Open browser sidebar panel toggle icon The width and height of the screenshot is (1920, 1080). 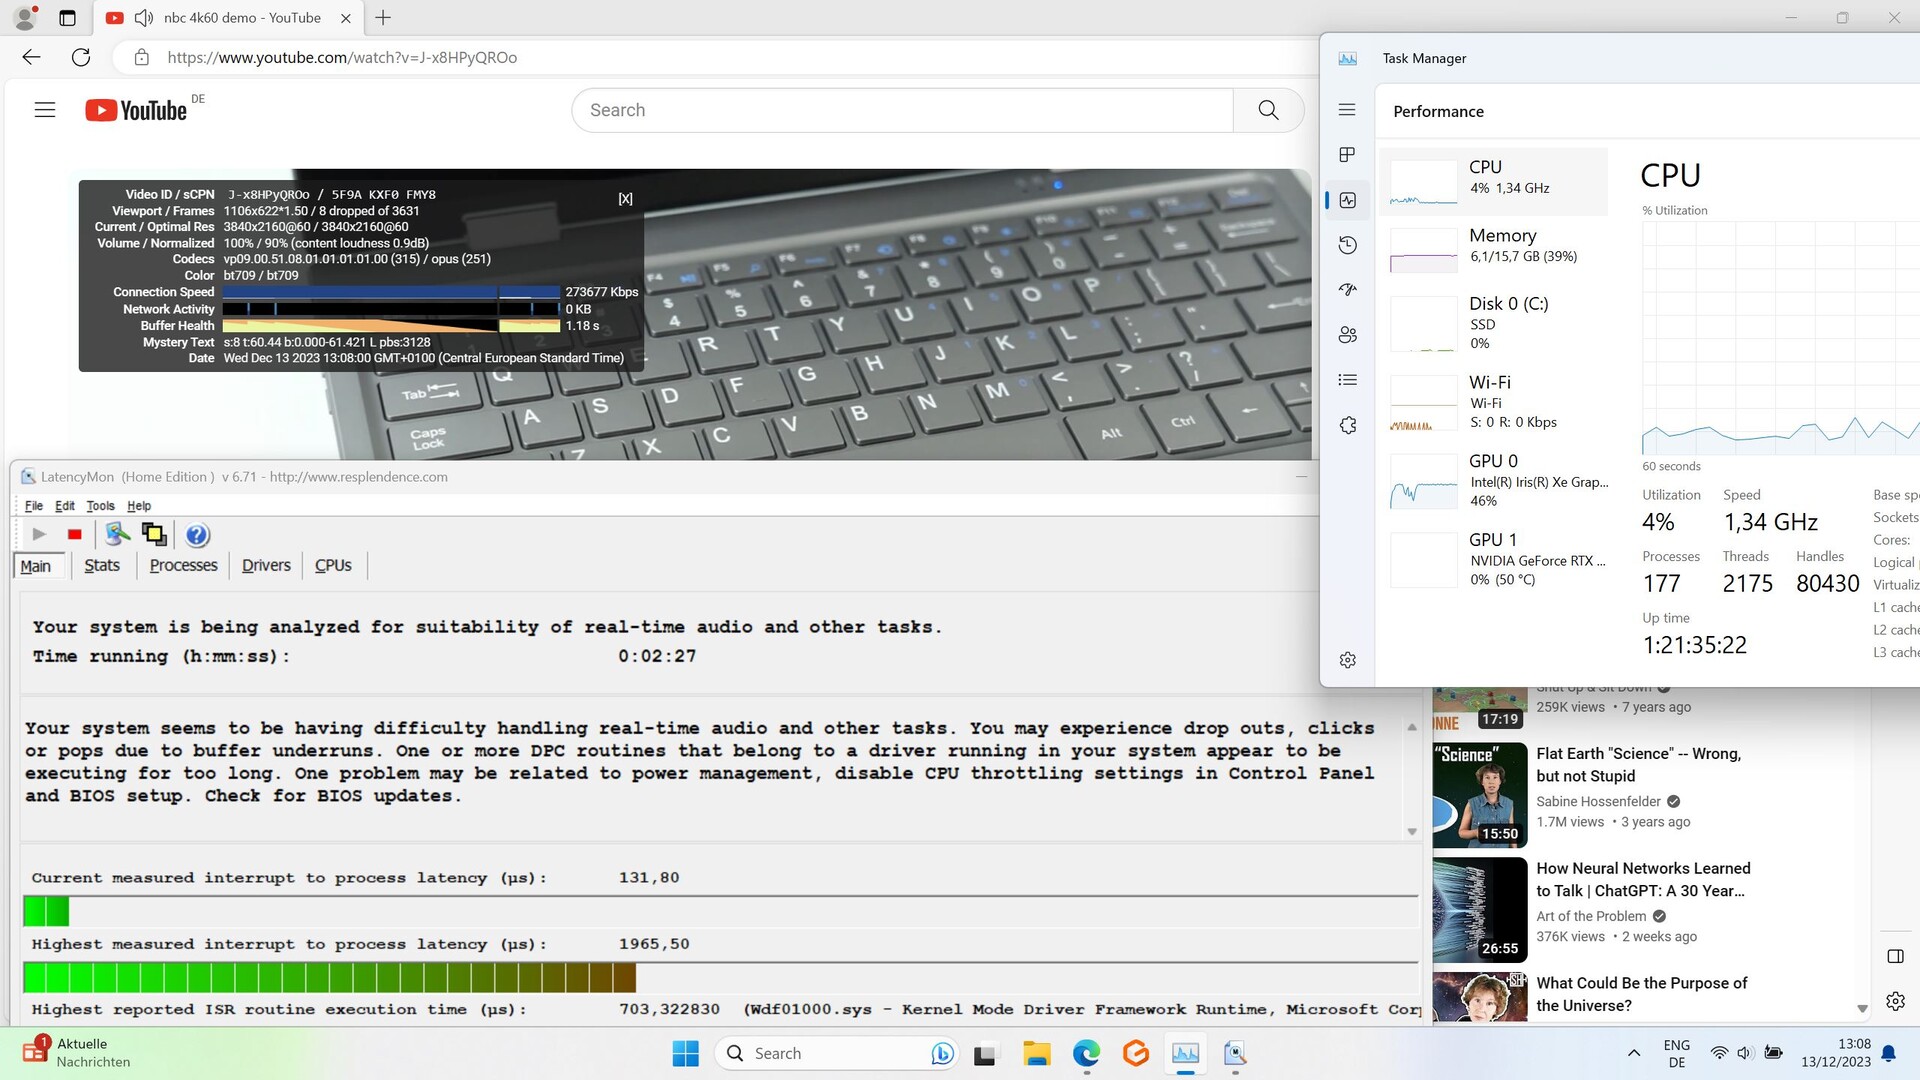point(1895,957)
